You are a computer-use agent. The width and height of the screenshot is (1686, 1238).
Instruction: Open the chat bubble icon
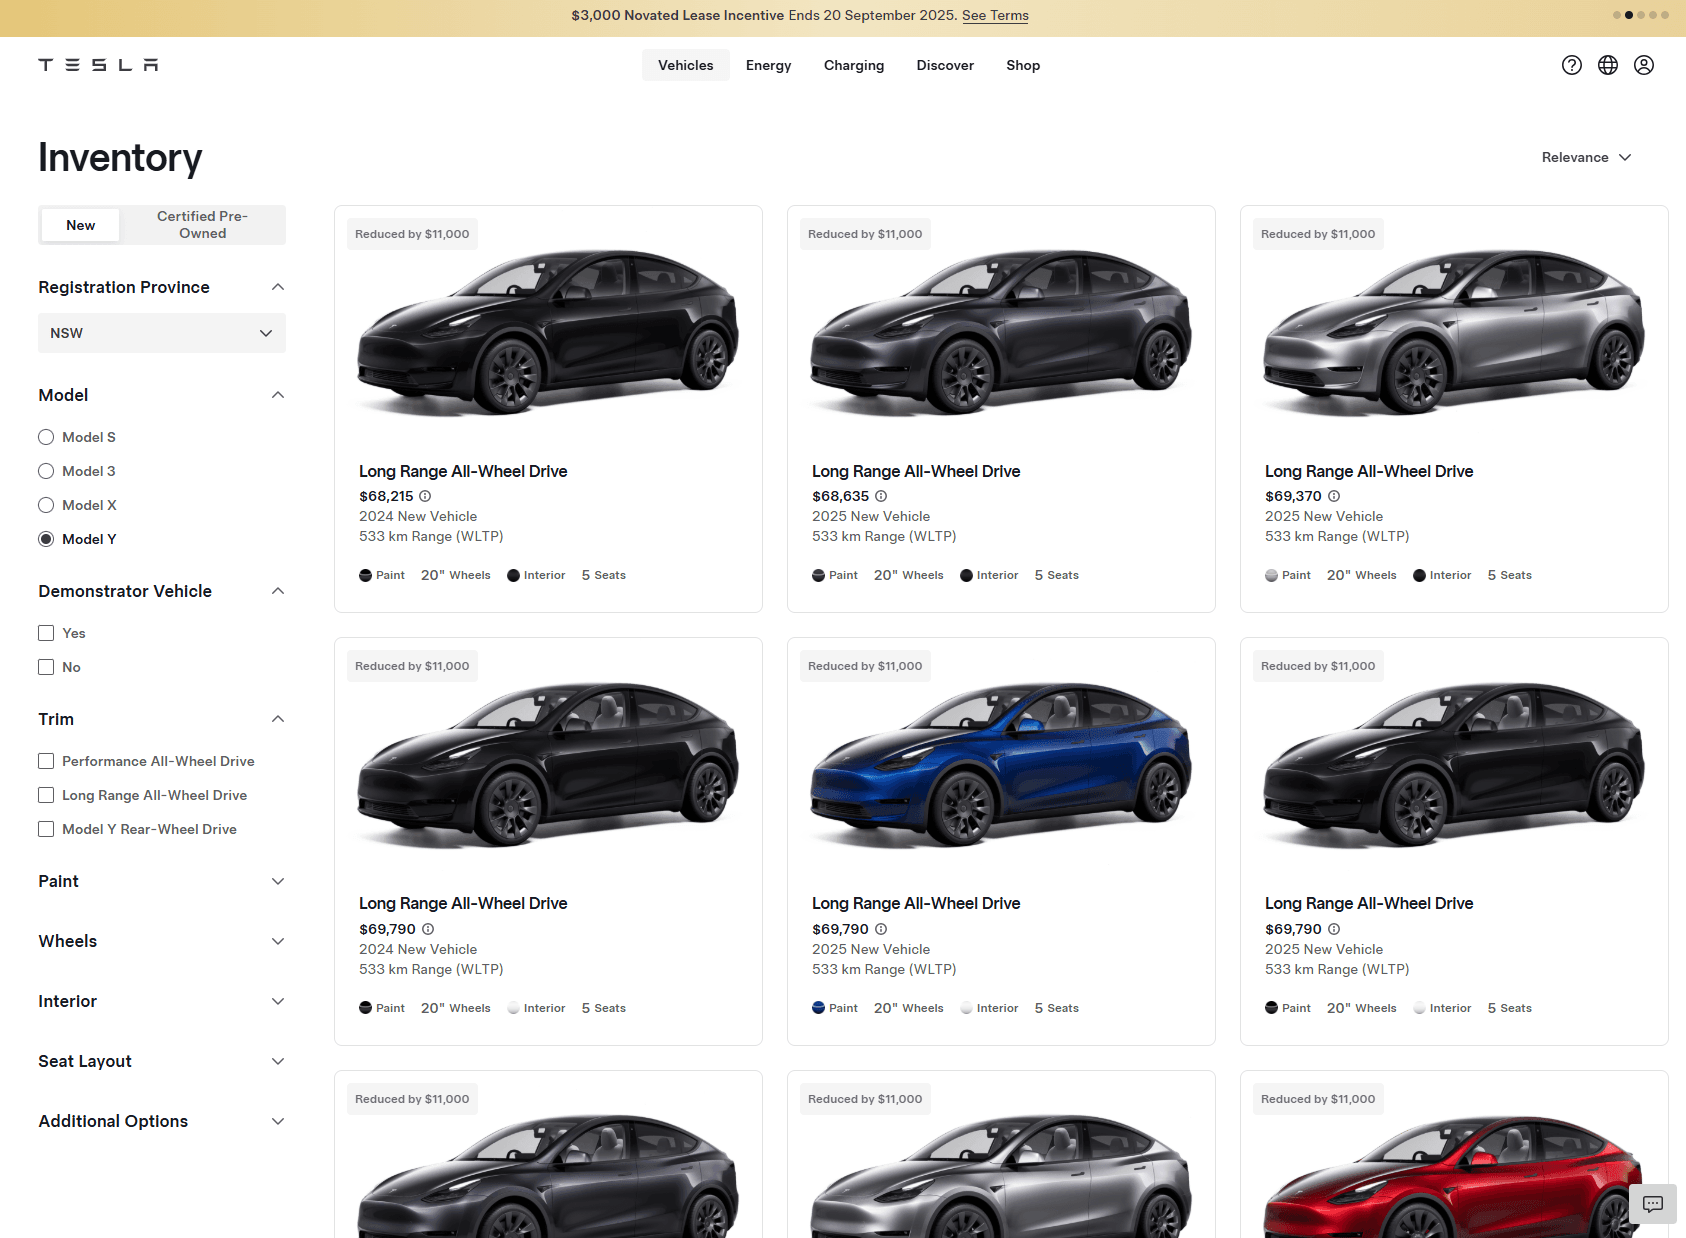click(1653, 1204)
